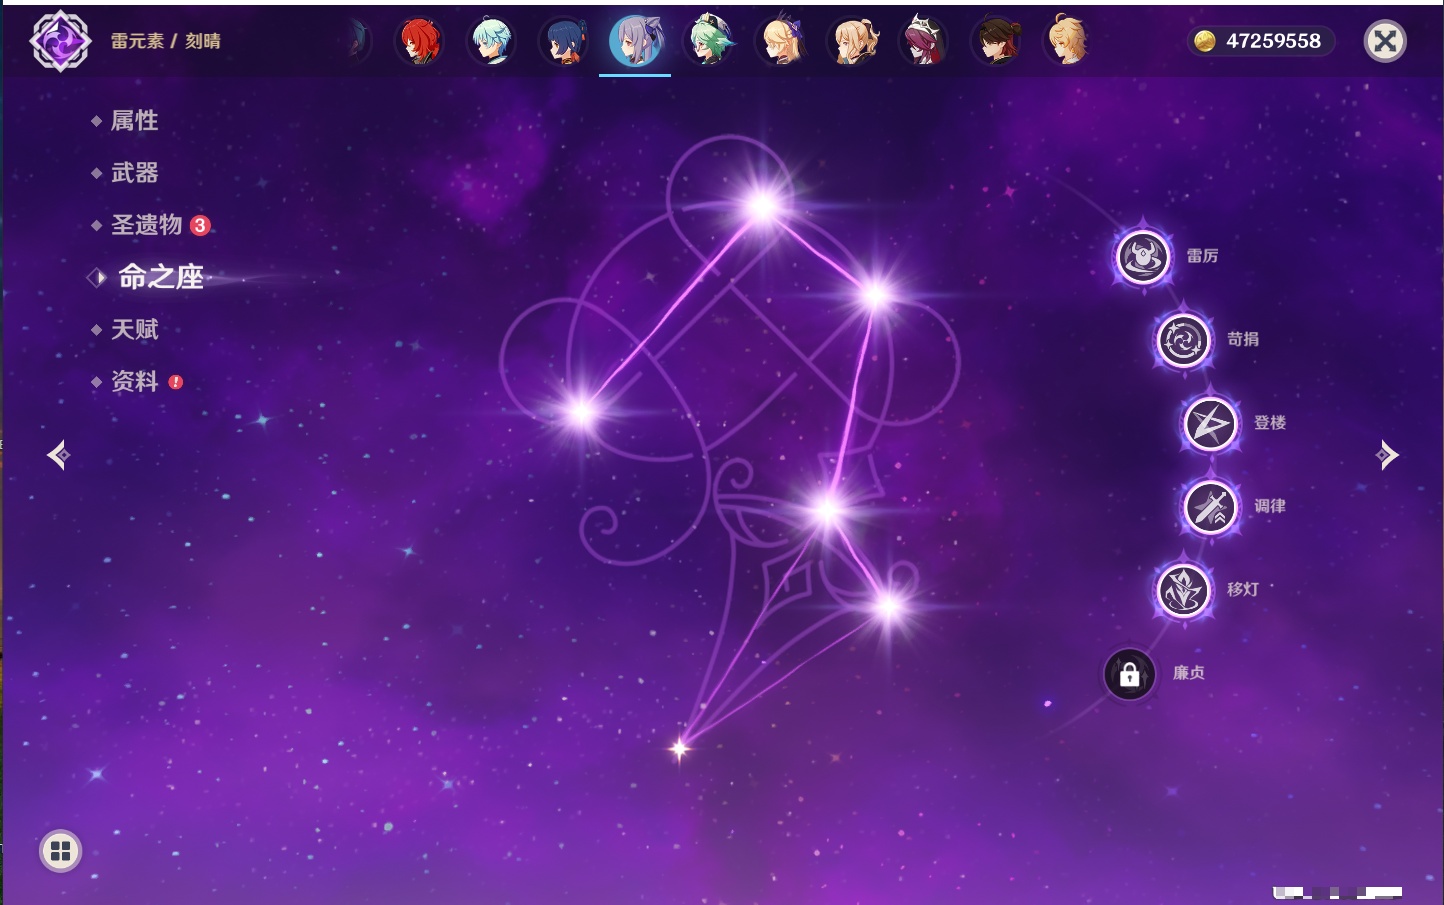Select the blonde character with purple bow
This screenshot has width=1444, height=905.
coord(782,41)
